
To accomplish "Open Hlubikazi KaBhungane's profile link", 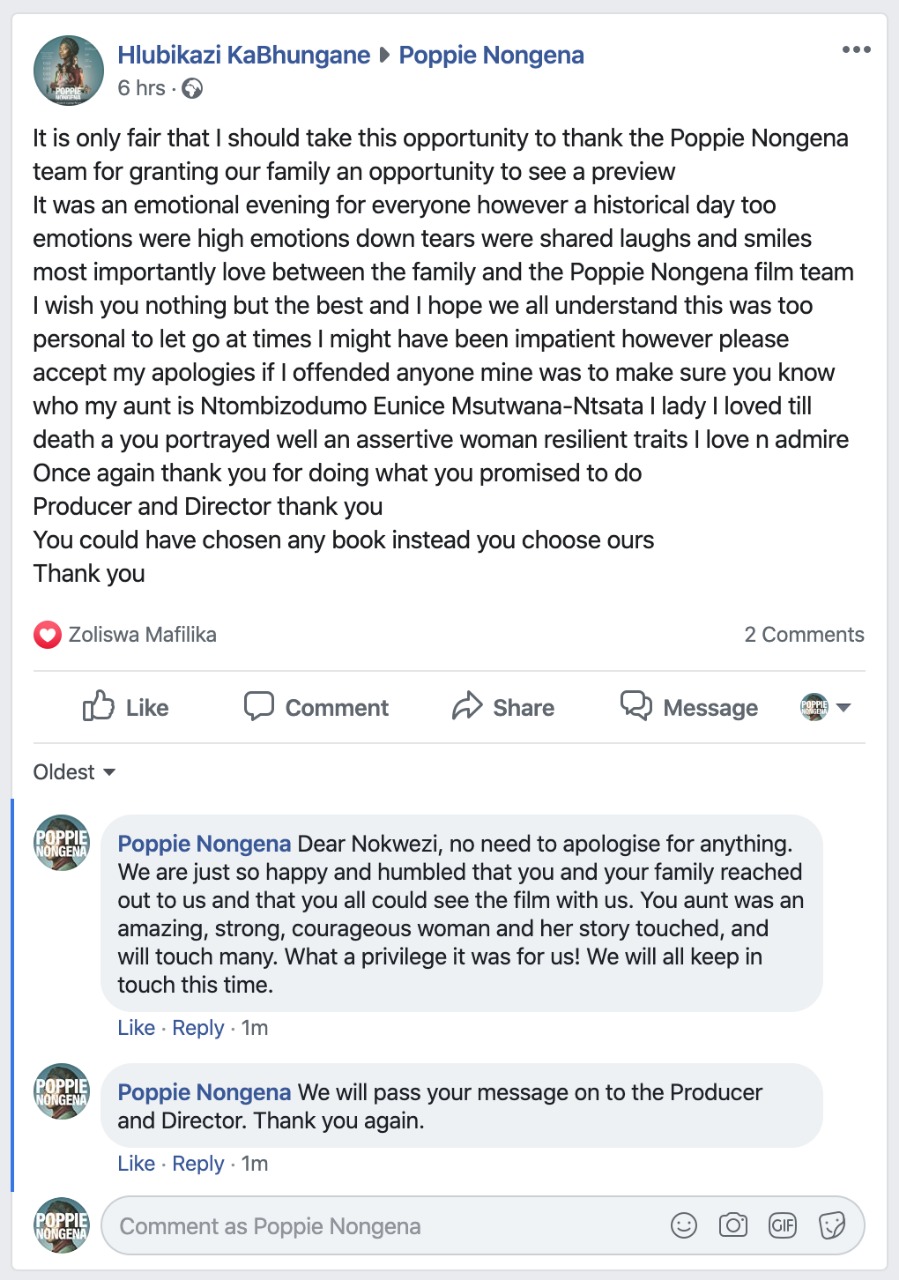I will coord(244,55).
